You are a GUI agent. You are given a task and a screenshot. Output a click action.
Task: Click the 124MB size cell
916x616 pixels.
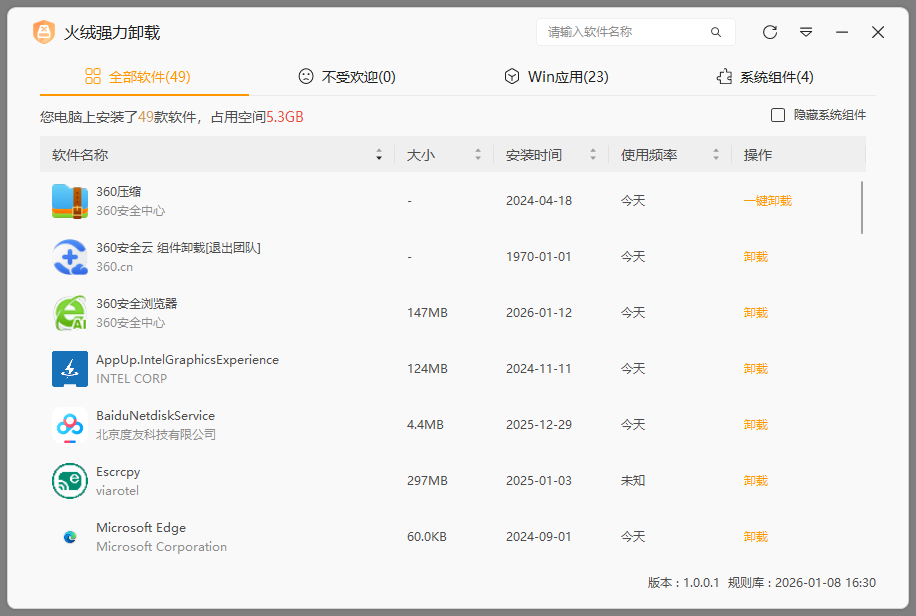pos(427,369)
